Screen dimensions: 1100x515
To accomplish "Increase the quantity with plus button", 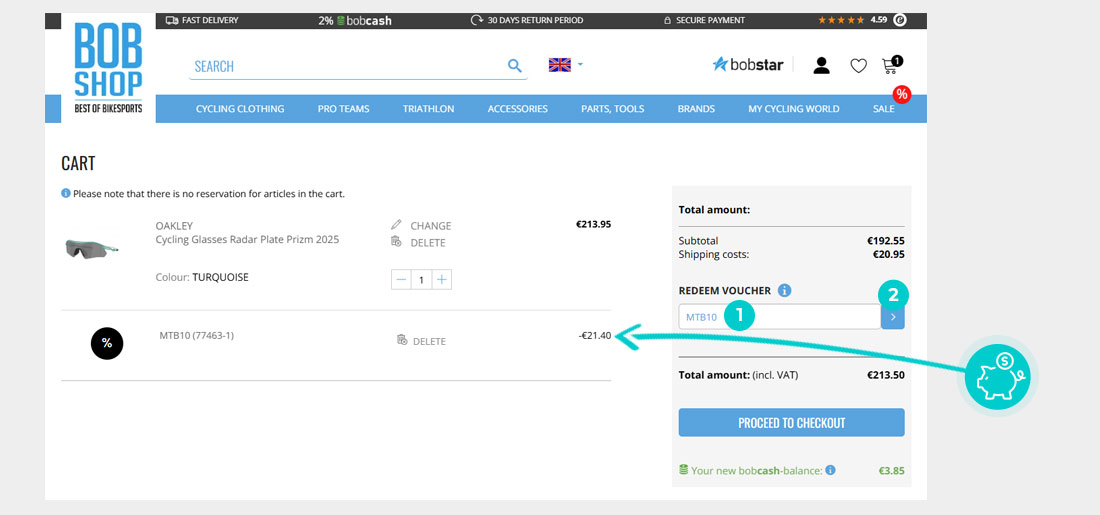I will pyautogui.click(x=441, y=279).
